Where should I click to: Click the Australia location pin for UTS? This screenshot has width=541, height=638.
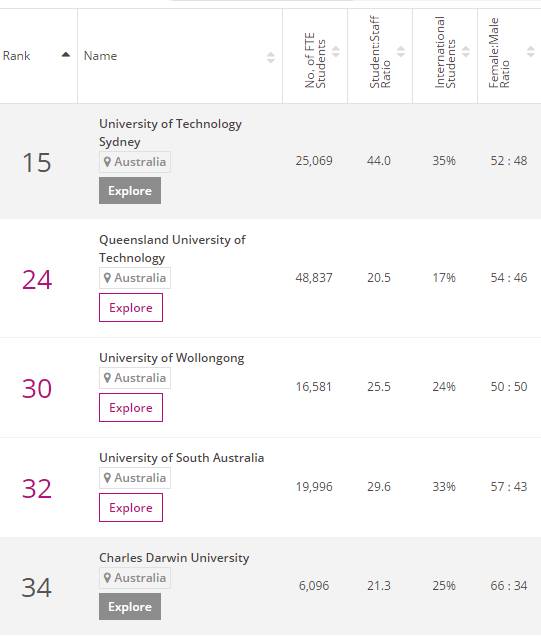[107, 162]
